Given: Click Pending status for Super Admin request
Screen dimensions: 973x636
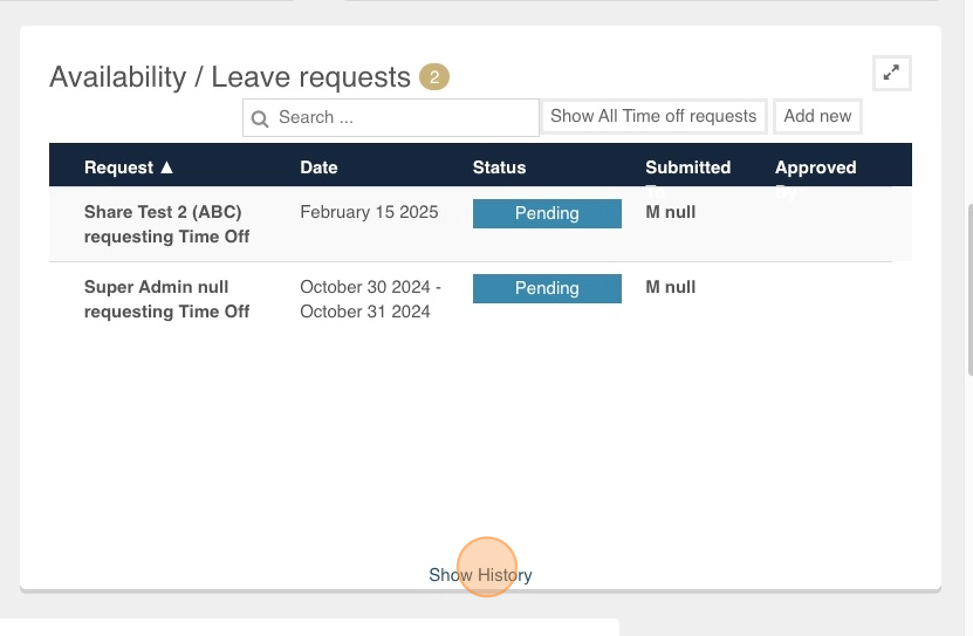Looking at the screenshot, I should click(547, 289).
